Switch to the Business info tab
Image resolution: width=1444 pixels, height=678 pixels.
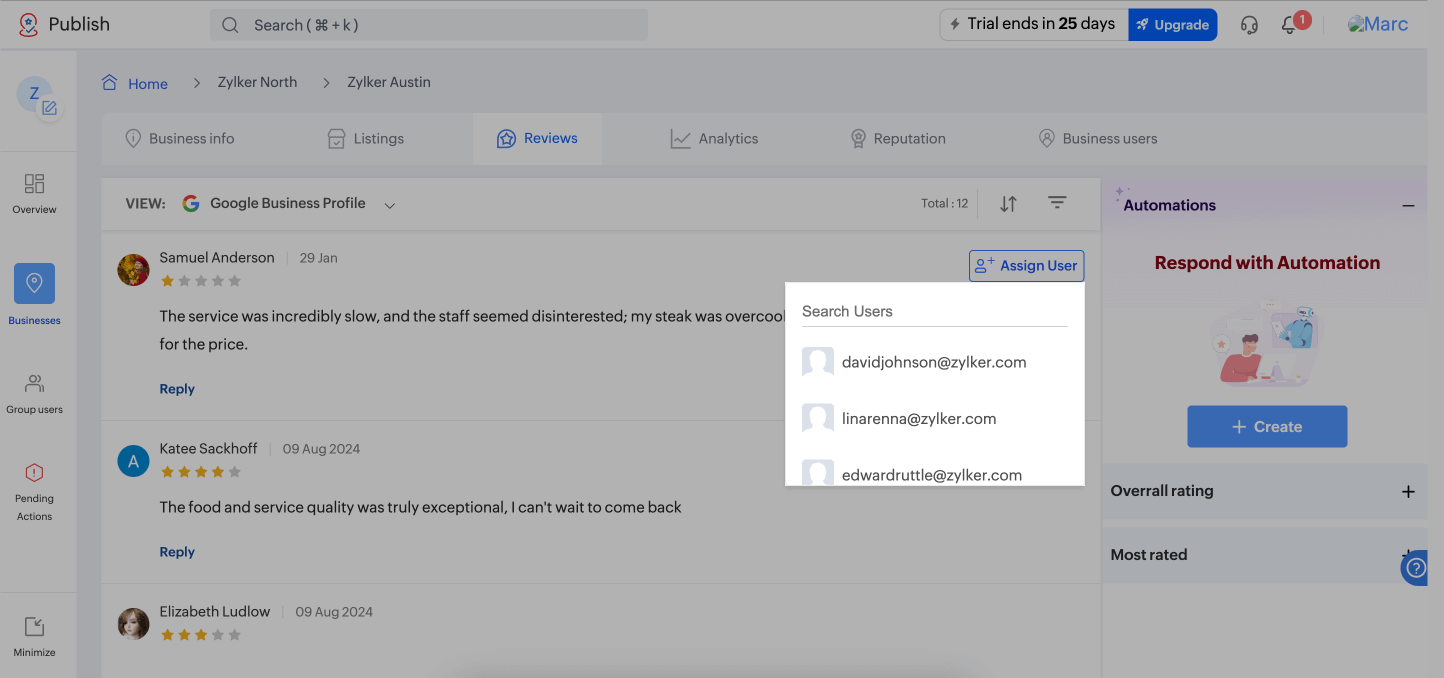(x=179, y=139)
